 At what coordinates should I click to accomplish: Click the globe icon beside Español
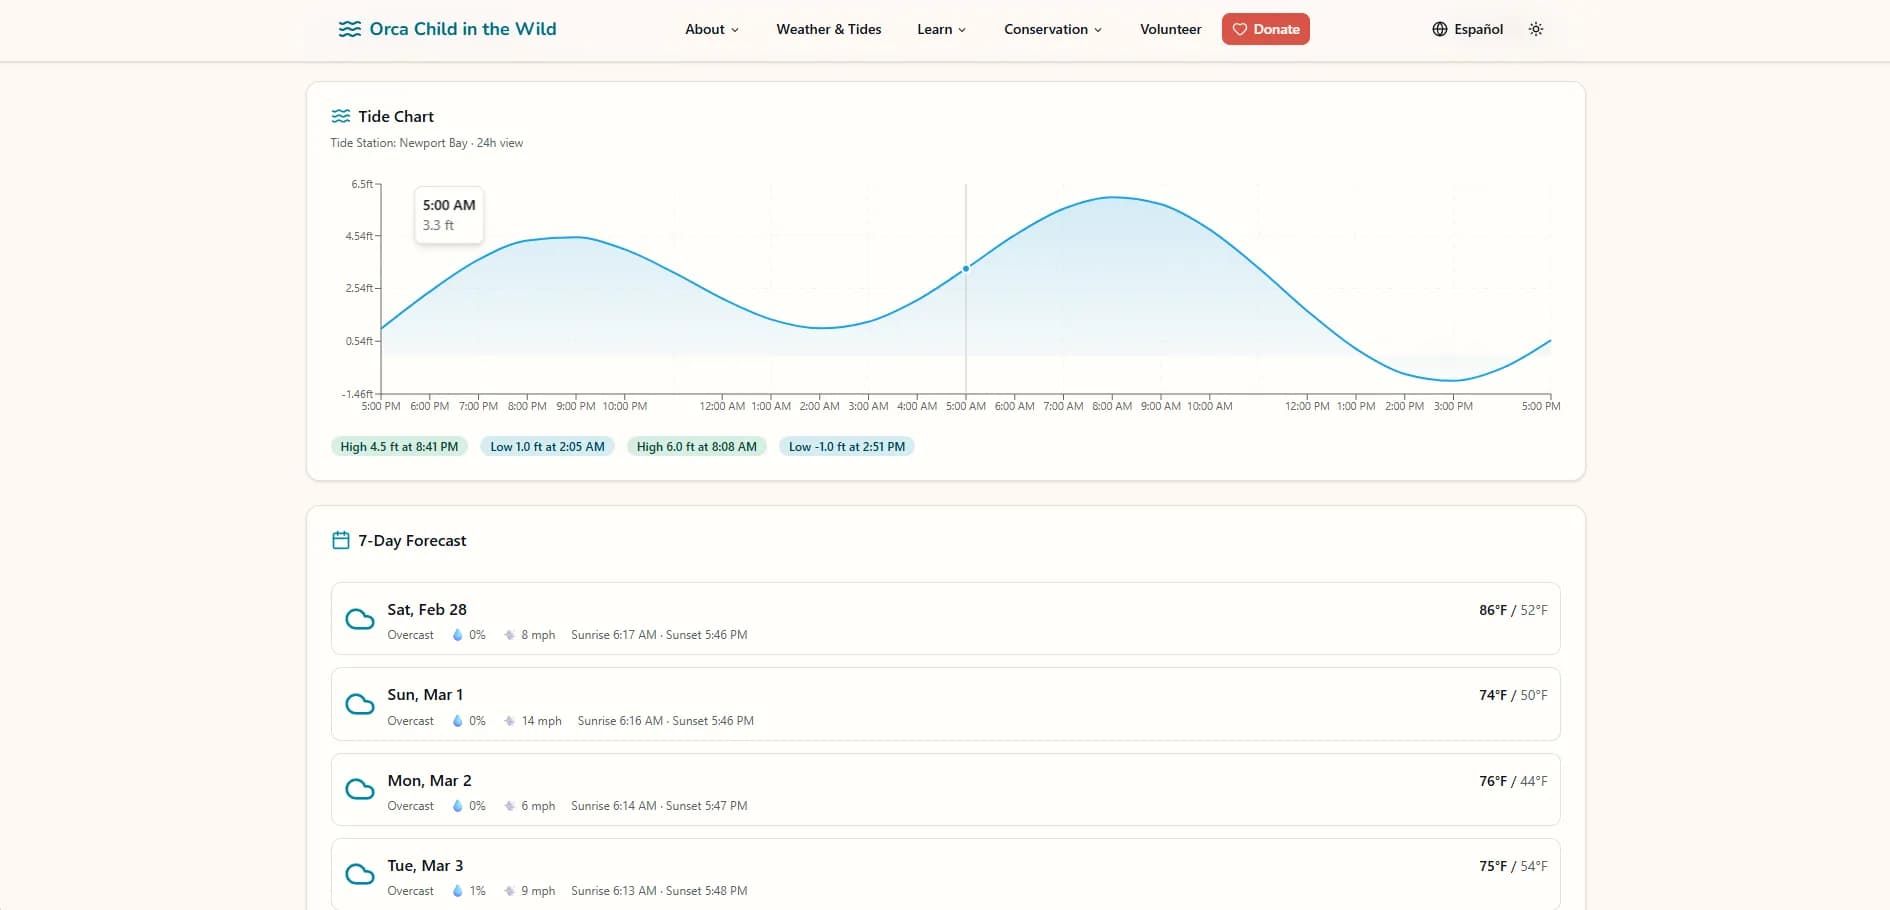click(1439, 29)
